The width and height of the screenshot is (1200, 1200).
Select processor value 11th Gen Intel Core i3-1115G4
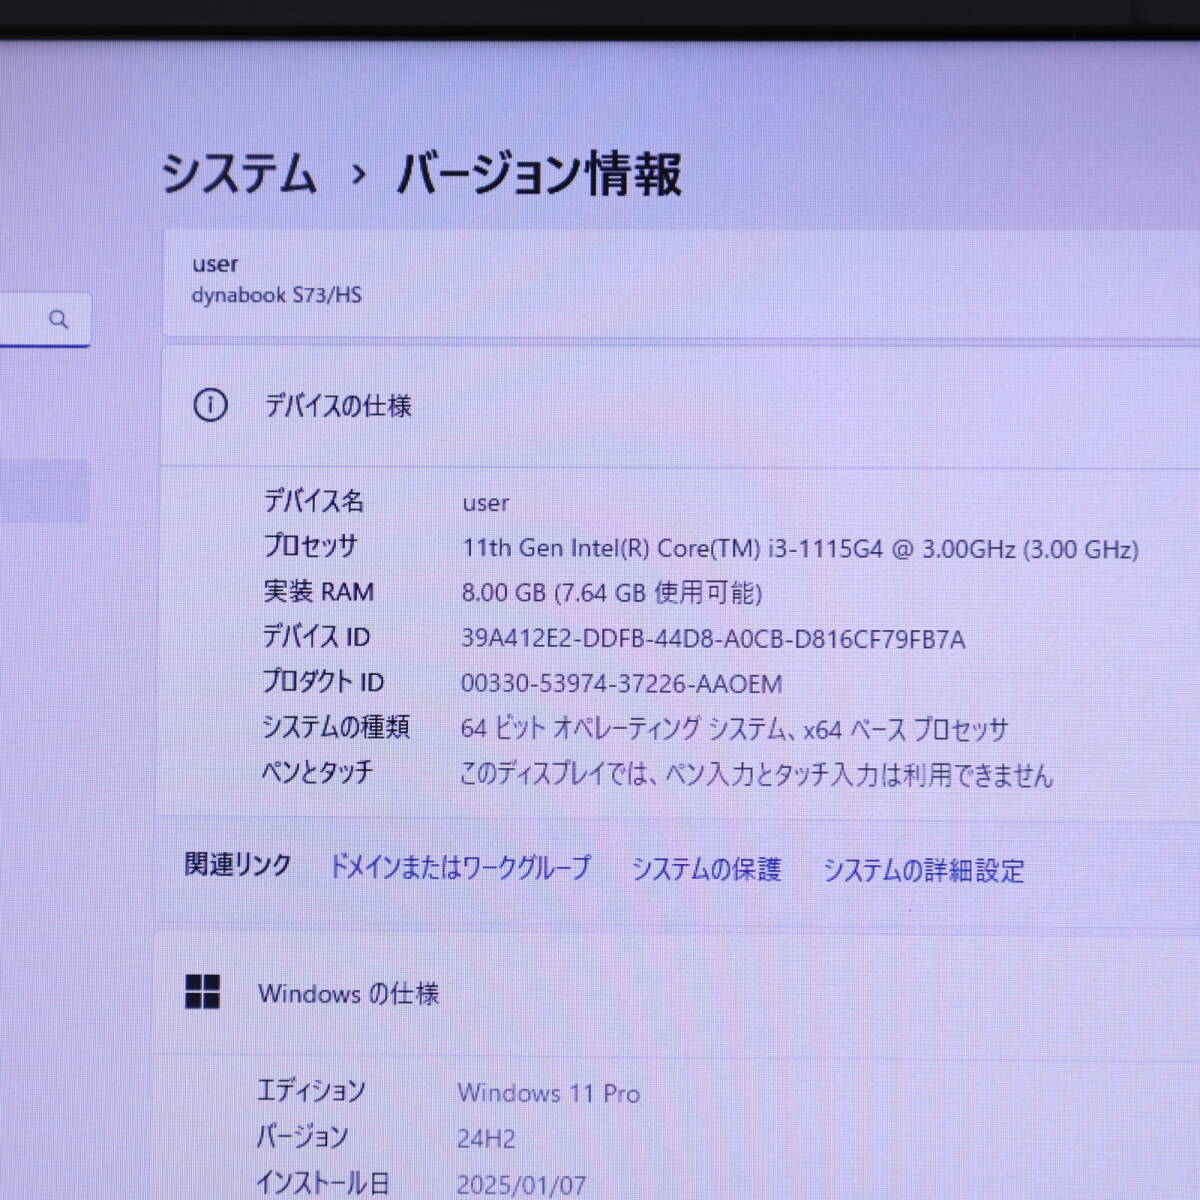pyautogui.click(x=800, y=549)
